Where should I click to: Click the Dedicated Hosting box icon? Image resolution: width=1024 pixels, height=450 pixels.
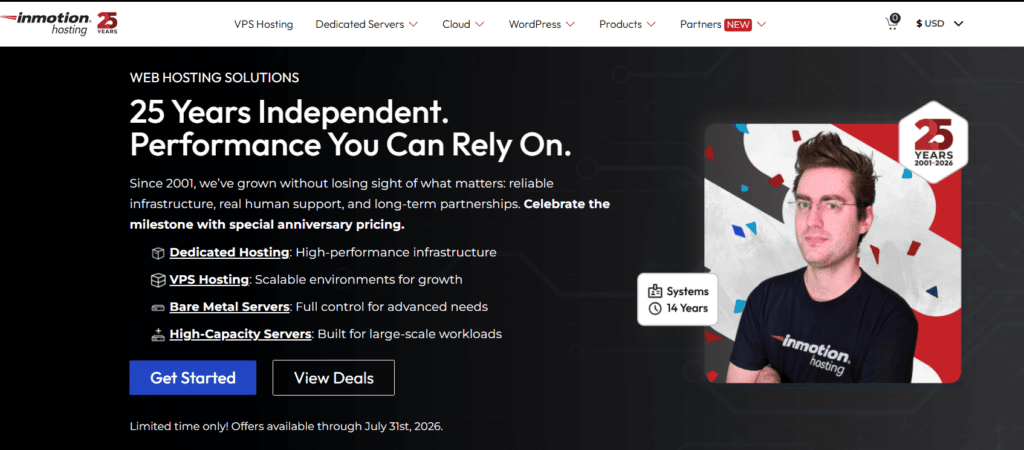tap(157, 253)
